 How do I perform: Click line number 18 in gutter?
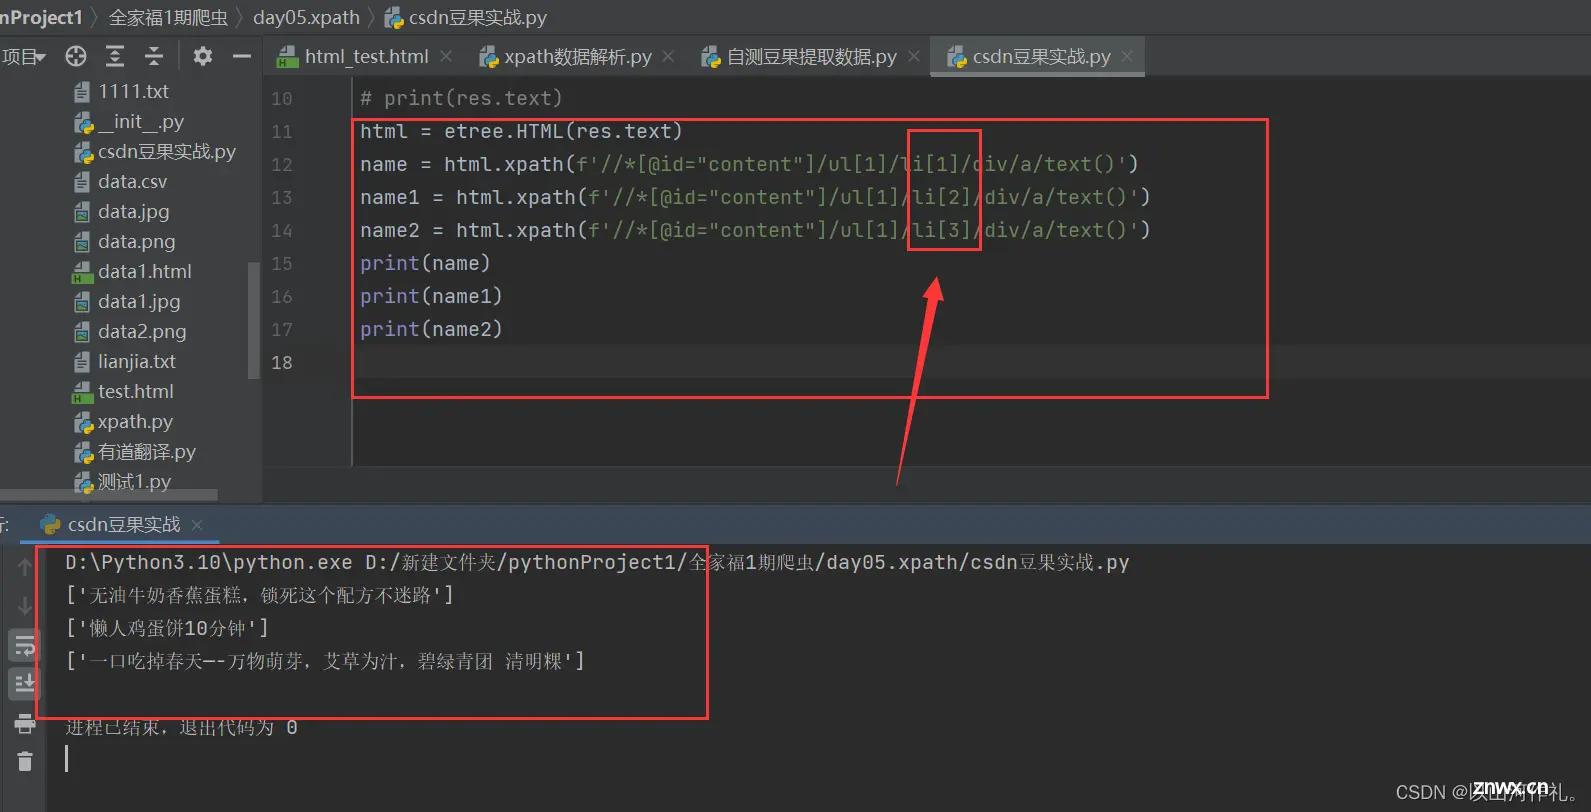tap(282, 362)
